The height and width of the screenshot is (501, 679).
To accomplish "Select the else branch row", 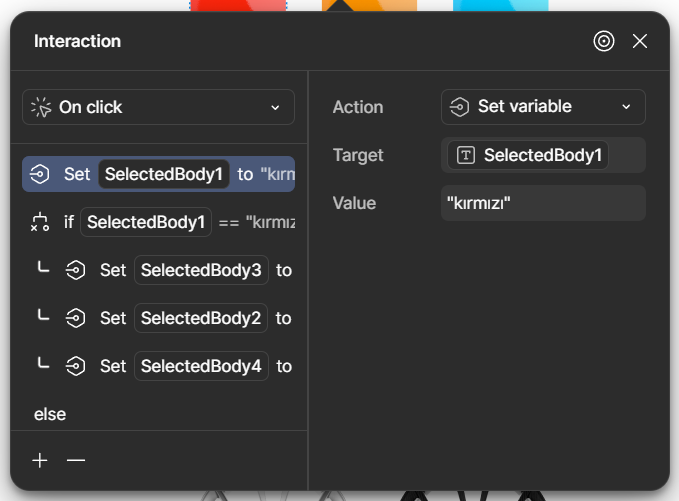I will point(50,414).
